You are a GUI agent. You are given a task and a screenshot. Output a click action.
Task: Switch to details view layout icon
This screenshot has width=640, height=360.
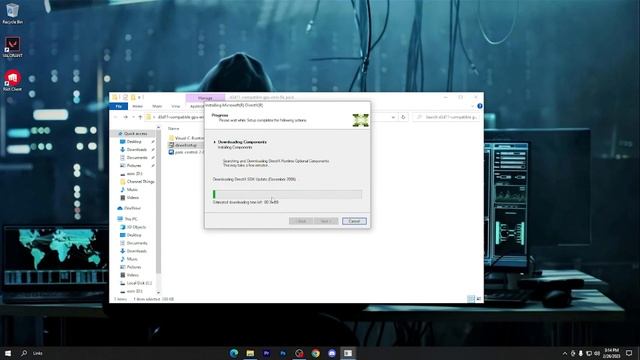471,299
